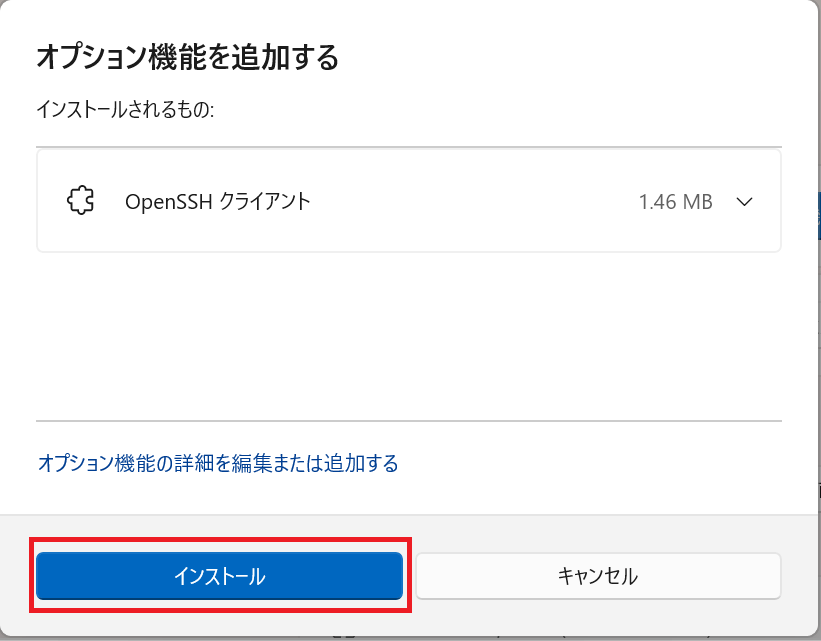Click the 1.46 MB size label
The height and width of the screenshot is (641, 821).
coord(675,202)
